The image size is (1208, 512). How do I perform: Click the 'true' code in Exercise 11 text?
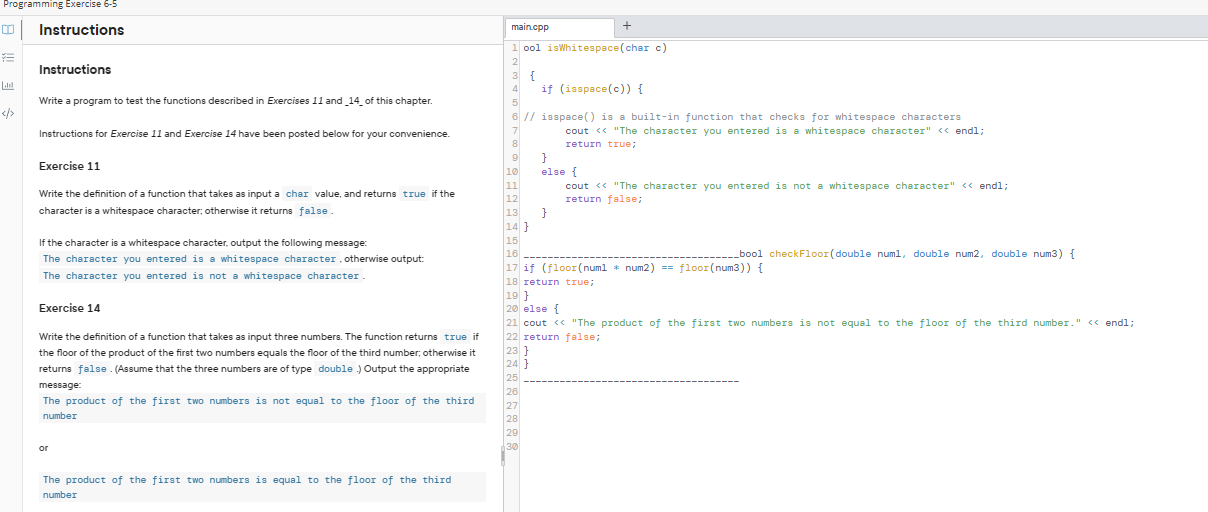coord(414,194)
